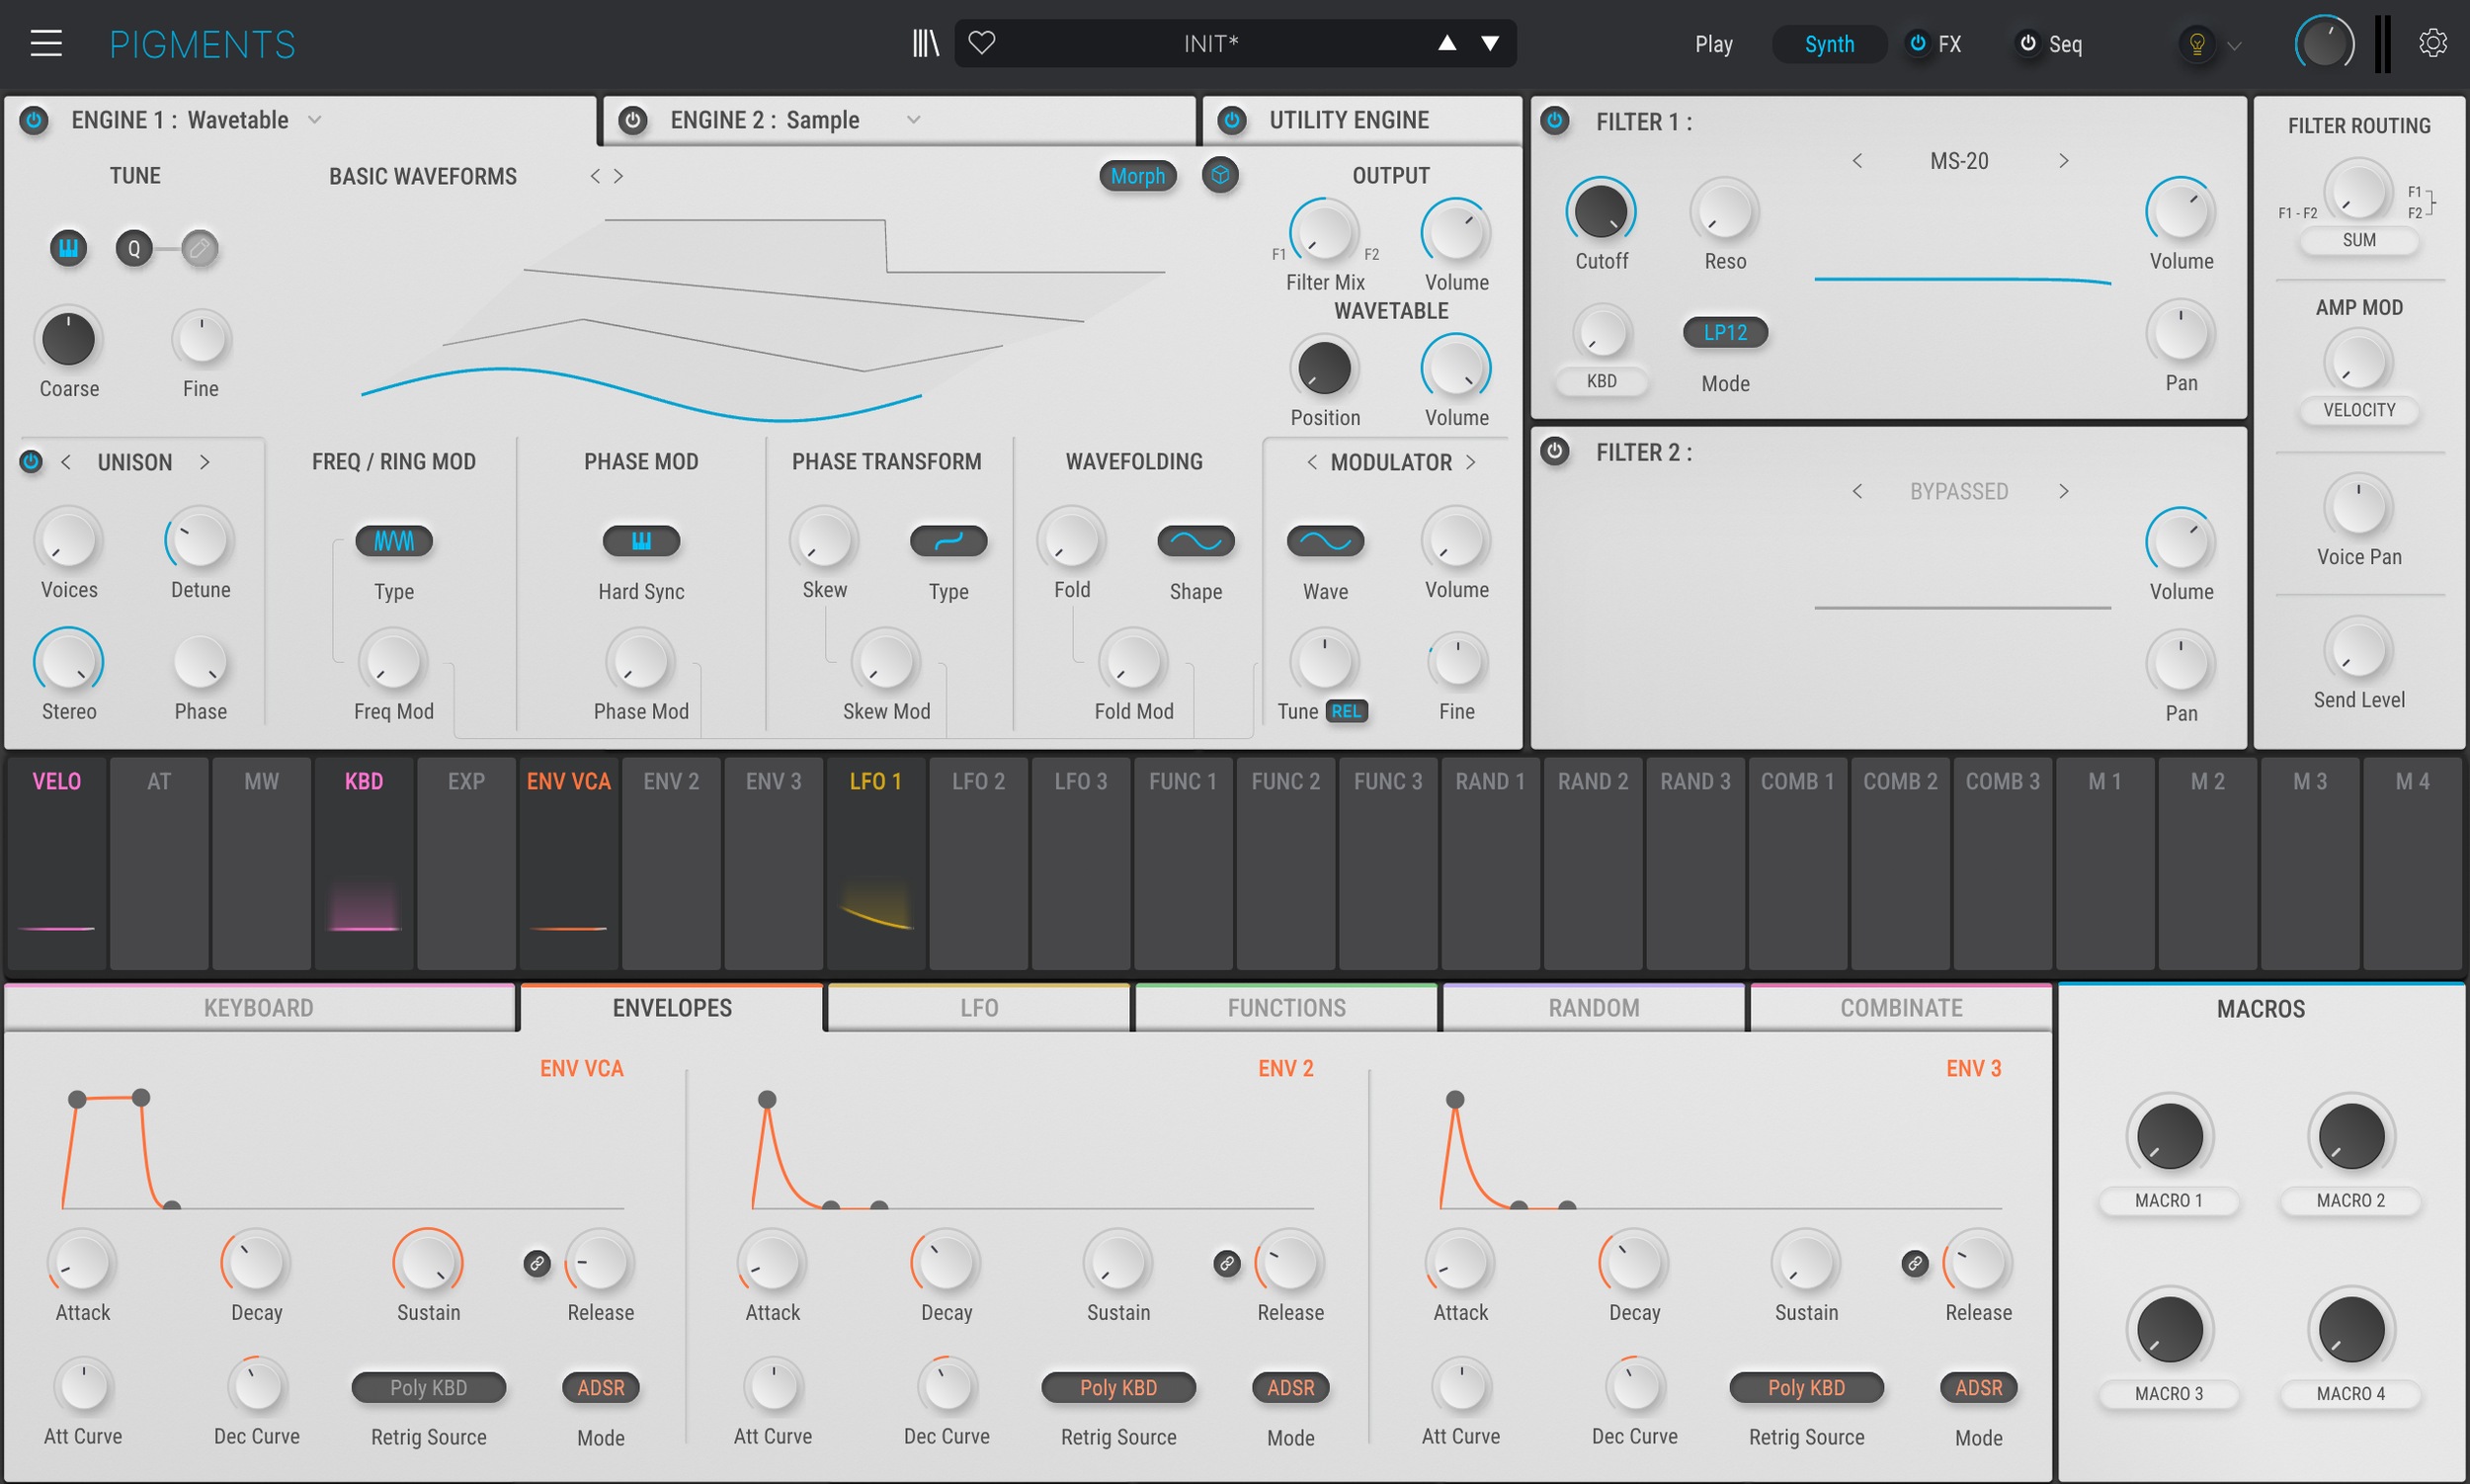This screenshot has width=2470, height=1484.
Task: Switch to Synth view
Action: tap(1829, 44)
